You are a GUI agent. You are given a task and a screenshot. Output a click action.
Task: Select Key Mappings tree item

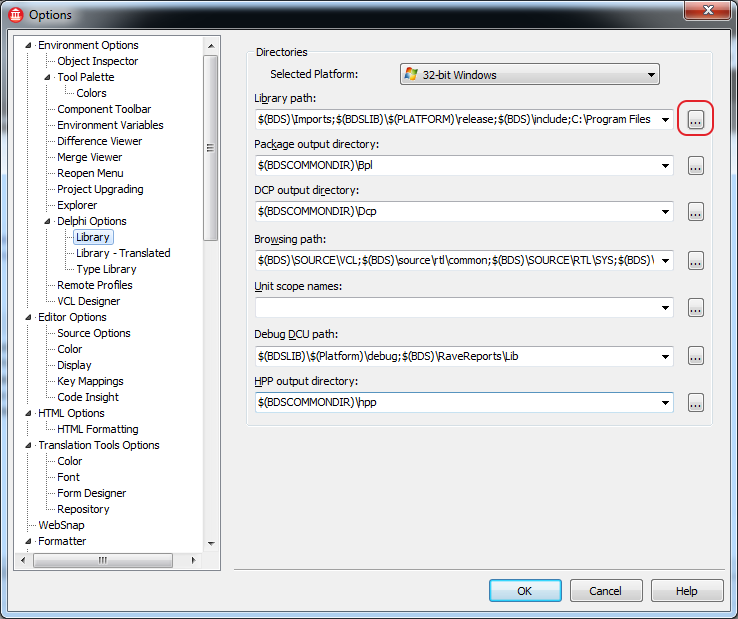(90, 381)
